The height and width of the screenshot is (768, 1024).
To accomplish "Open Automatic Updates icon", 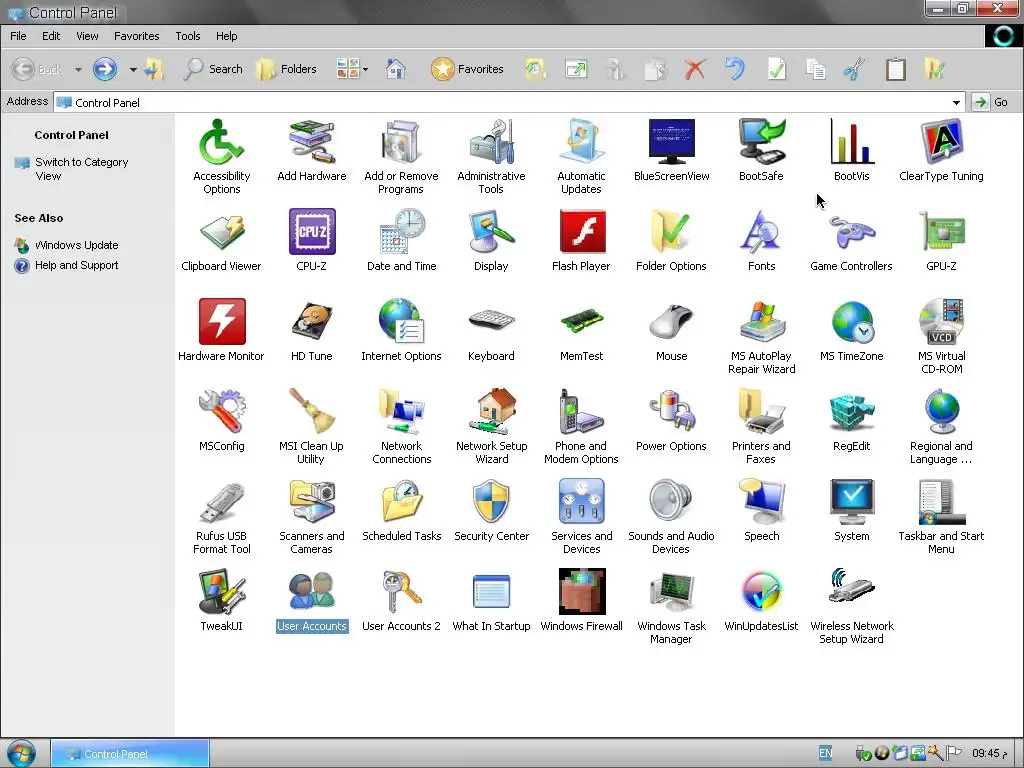I will tap(581, 142).
